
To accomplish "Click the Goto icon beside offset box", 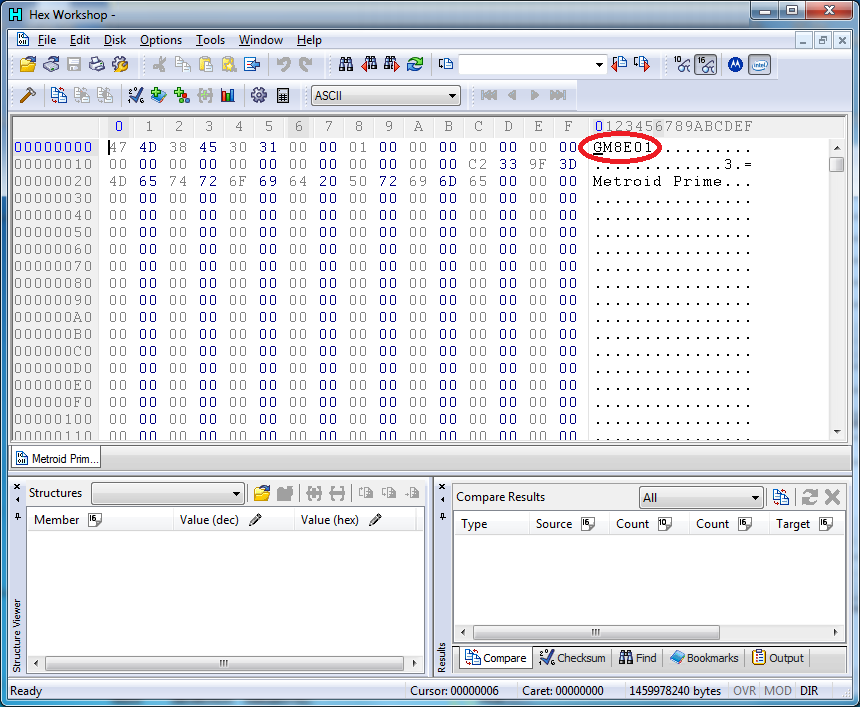I will tap(446, 64).
